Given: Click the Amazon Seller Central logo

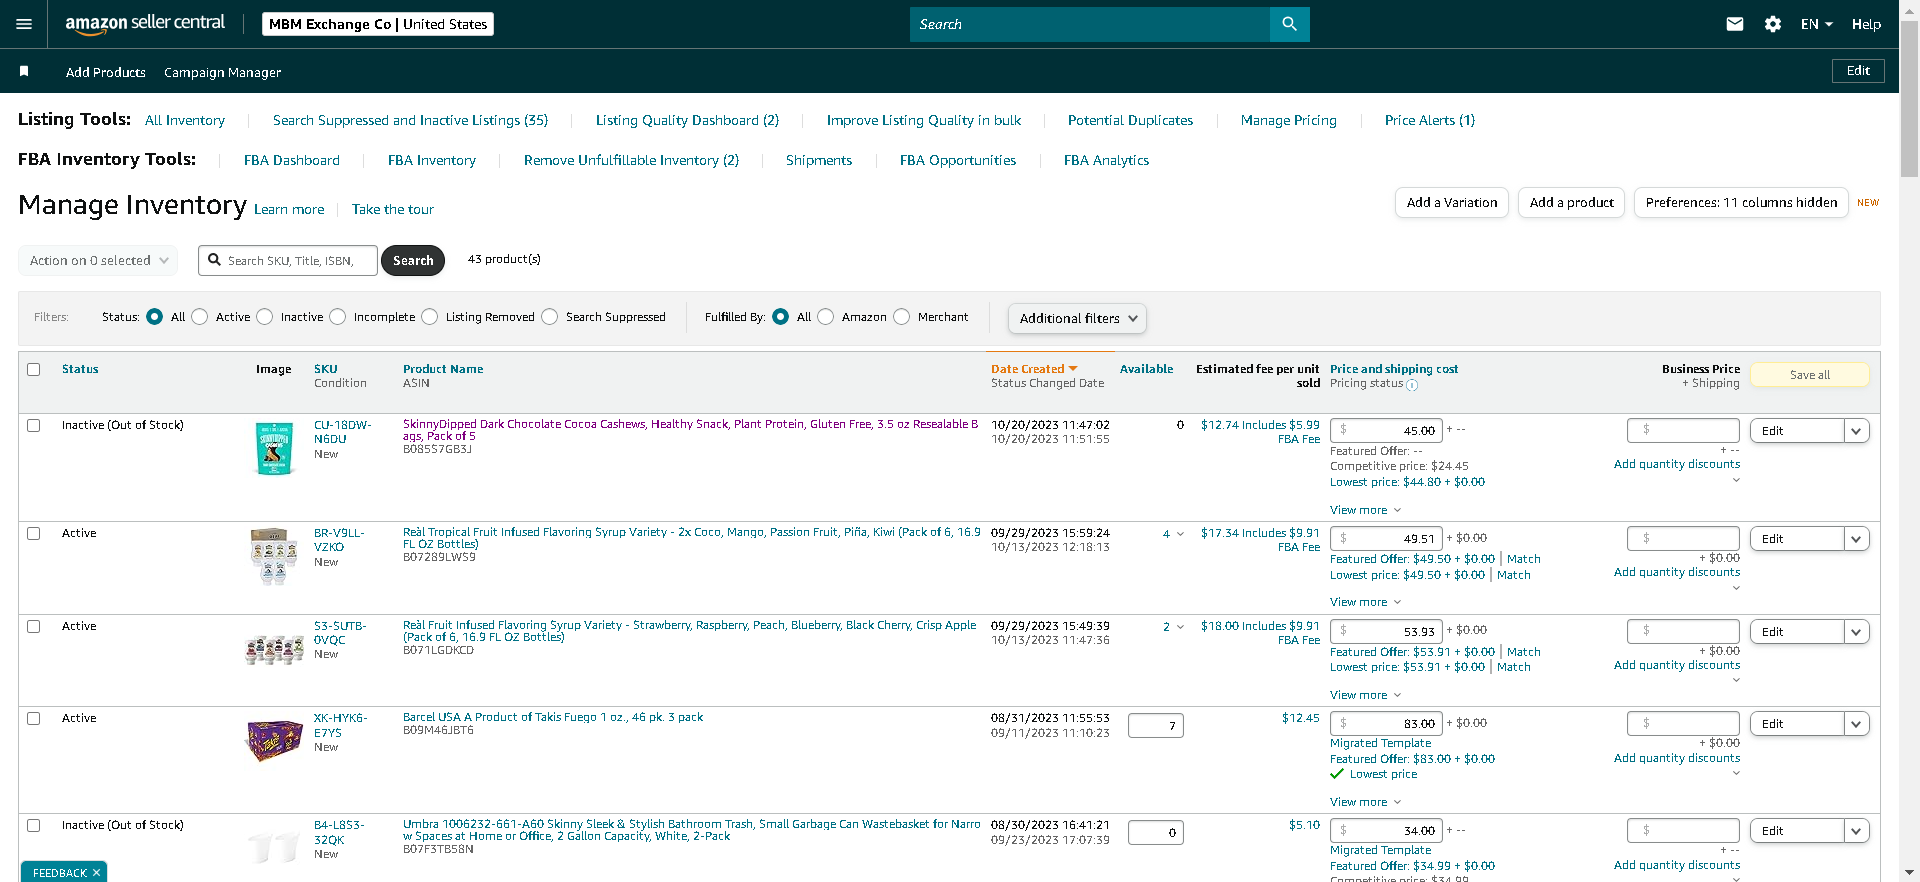Looking at the screenshot, I should (145, 24).
